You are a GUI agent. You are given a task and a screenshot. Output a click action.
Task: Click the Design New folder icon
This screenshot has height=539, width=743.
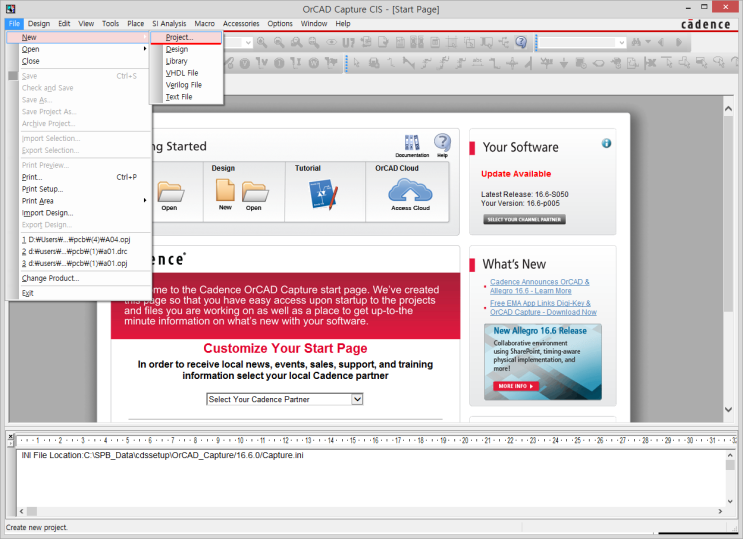tap(225, 194)
